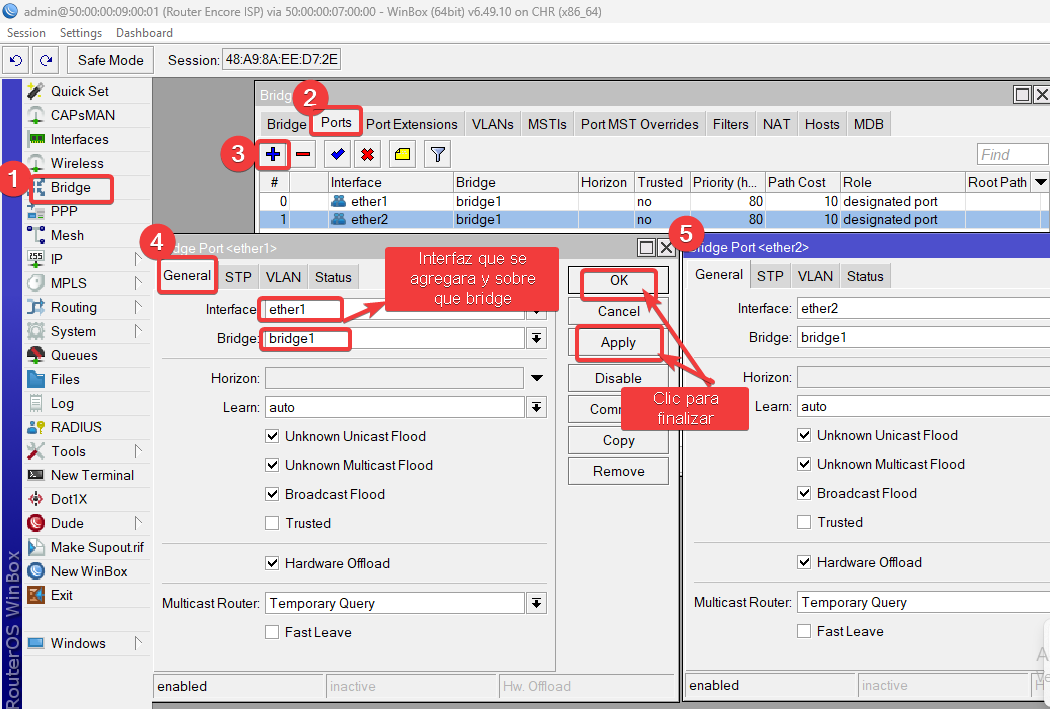
Task: Switch to the VLANs tab
Action: (492, 124)
